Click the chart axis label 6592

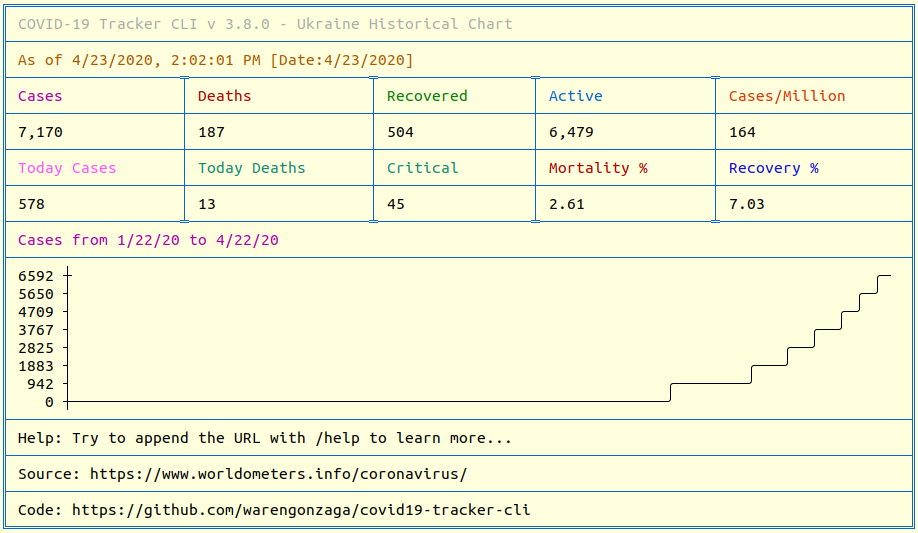tap(36, 276)
